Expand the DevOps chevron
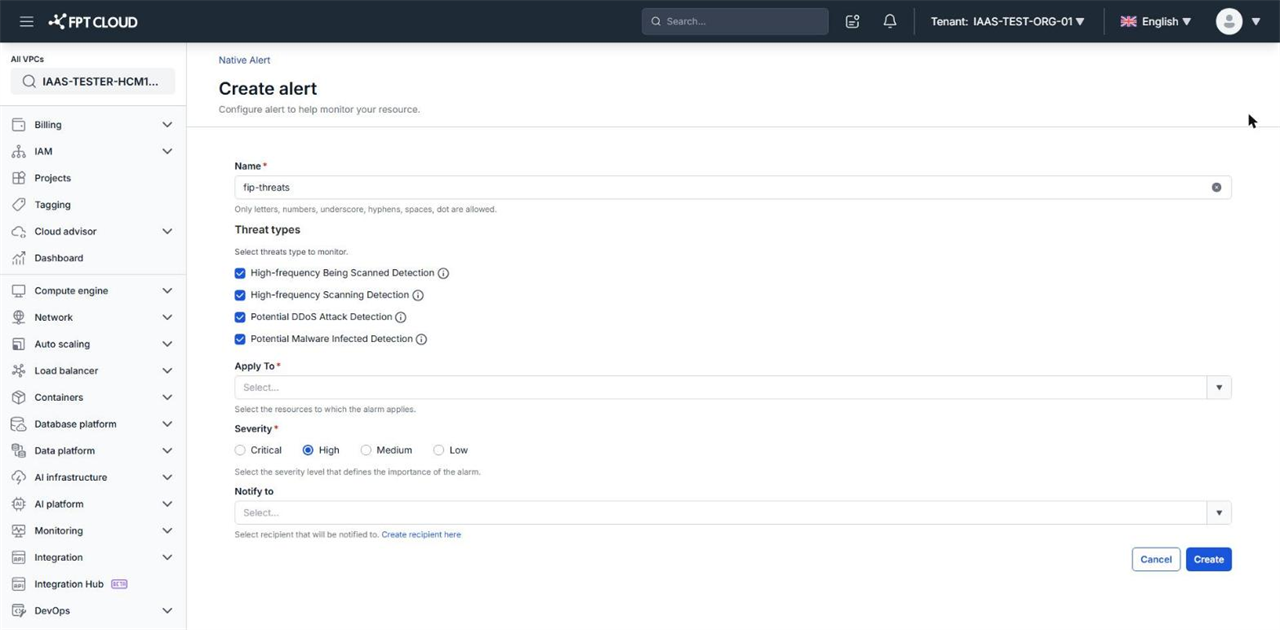1280x630 pixels. click(167, 611)
